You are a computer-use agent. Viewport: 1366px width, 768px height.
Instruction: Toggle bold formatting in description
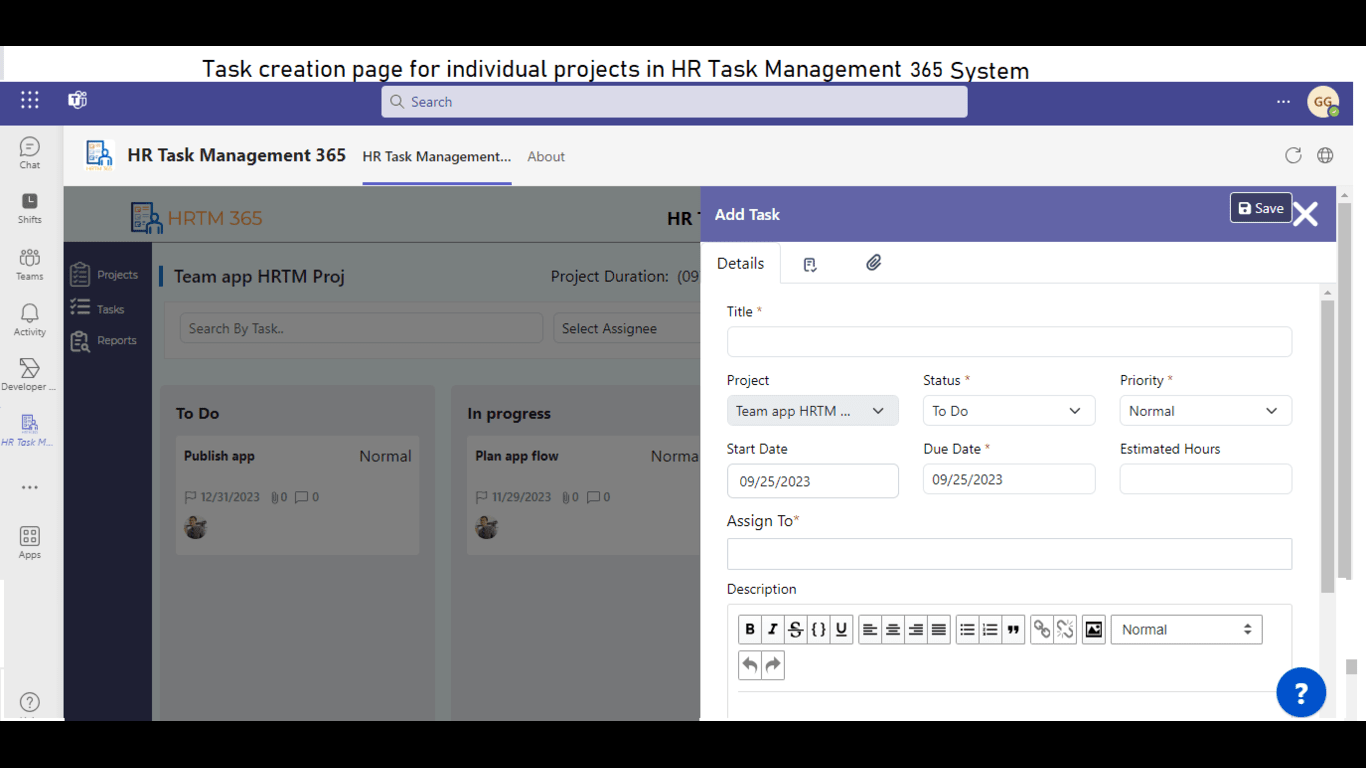(x=750, y=629)
